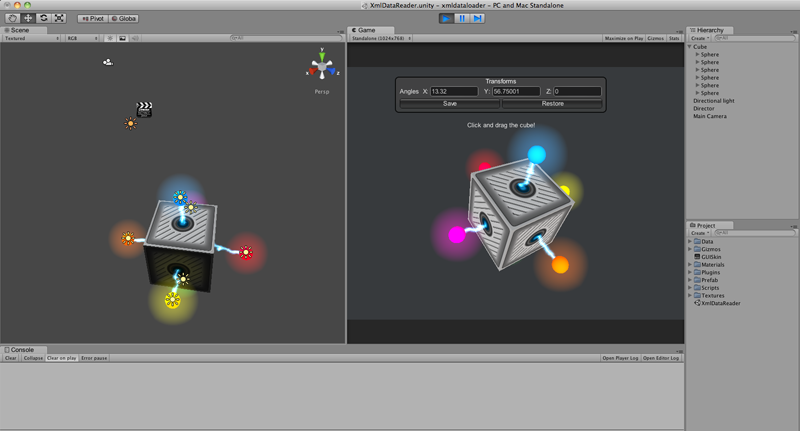Toggle Clear on play in Console
The image size is (800, 431).
pos(62,358)
